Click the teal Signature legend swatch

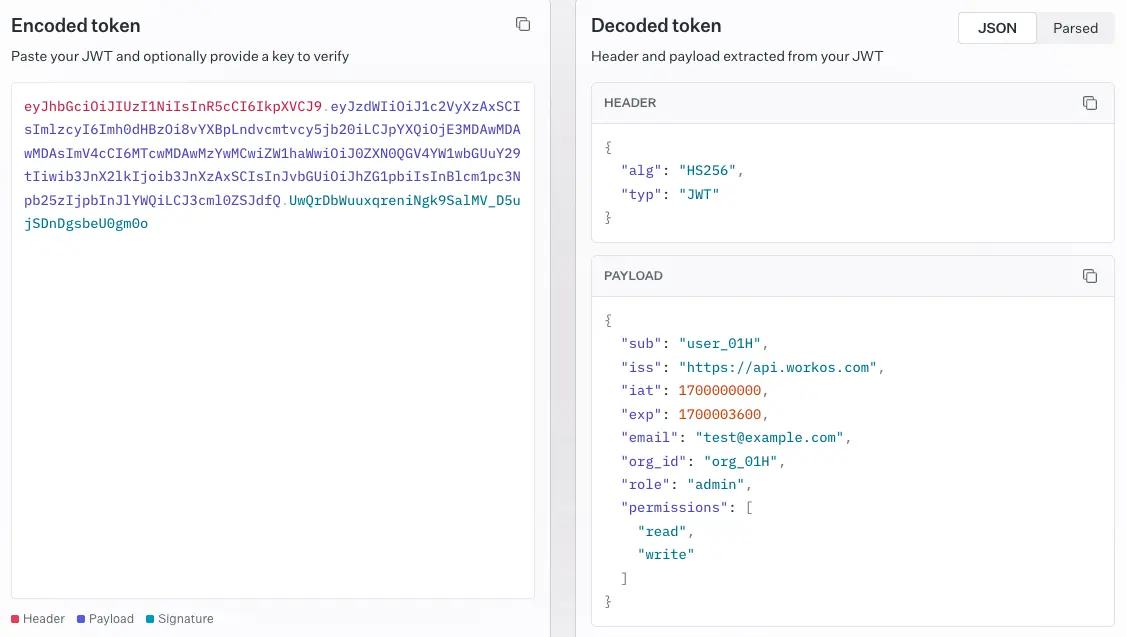(151, 618)
